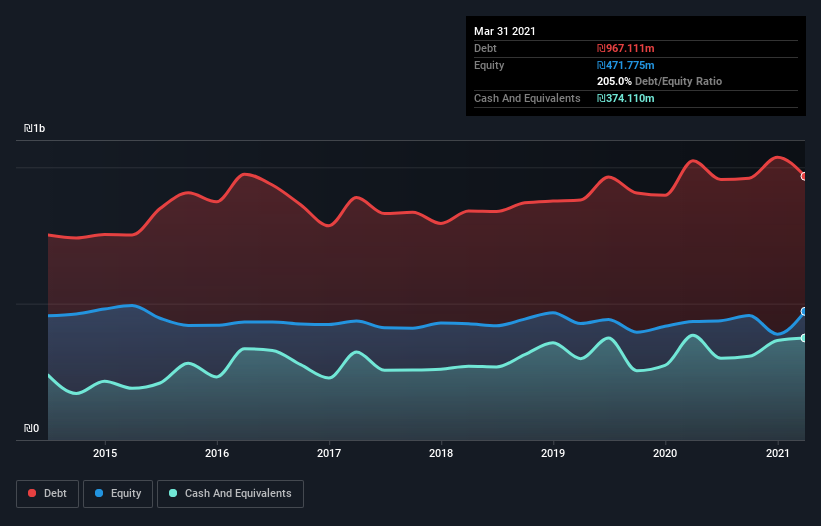Click the Equity row label in tooltip

coord(489,65)
